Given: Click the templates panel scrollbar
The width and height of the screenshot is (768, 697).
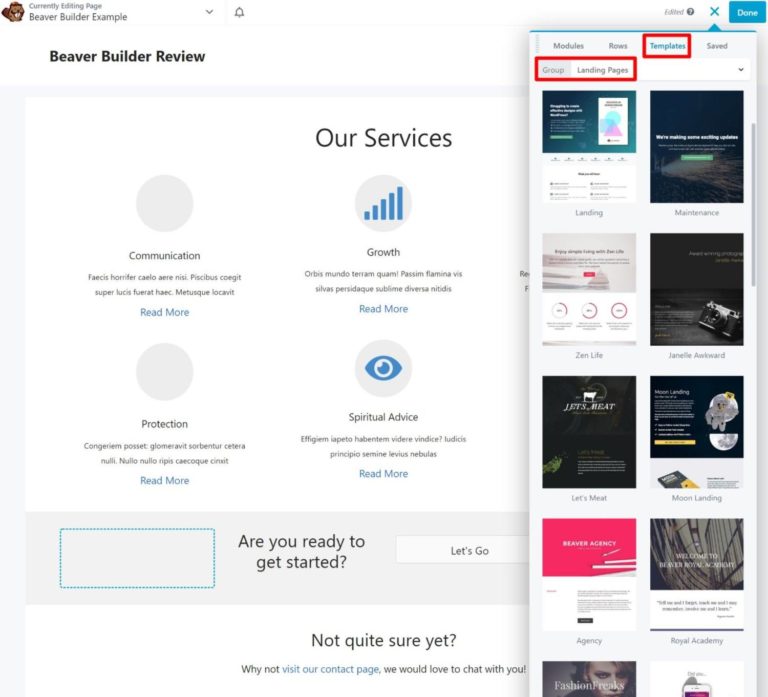Looking at the screenshot, I should (754, 204).
